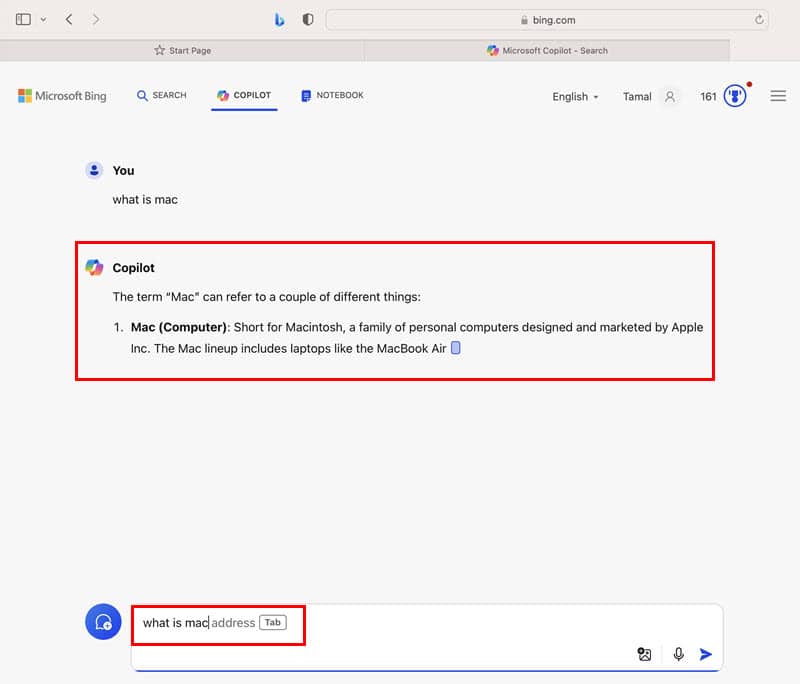Click "The term Mac can refer" sentence
Image resolution: width=800 pixels, height=684 pixels.
[266, 297]
